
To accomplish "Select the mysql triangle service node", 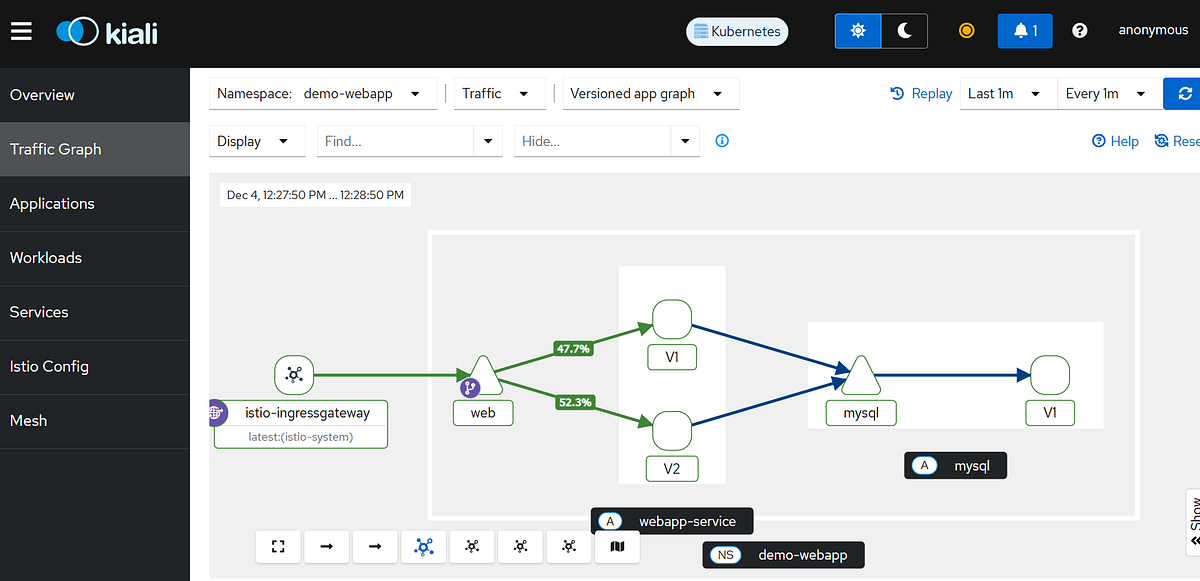I will pos(861,373).
